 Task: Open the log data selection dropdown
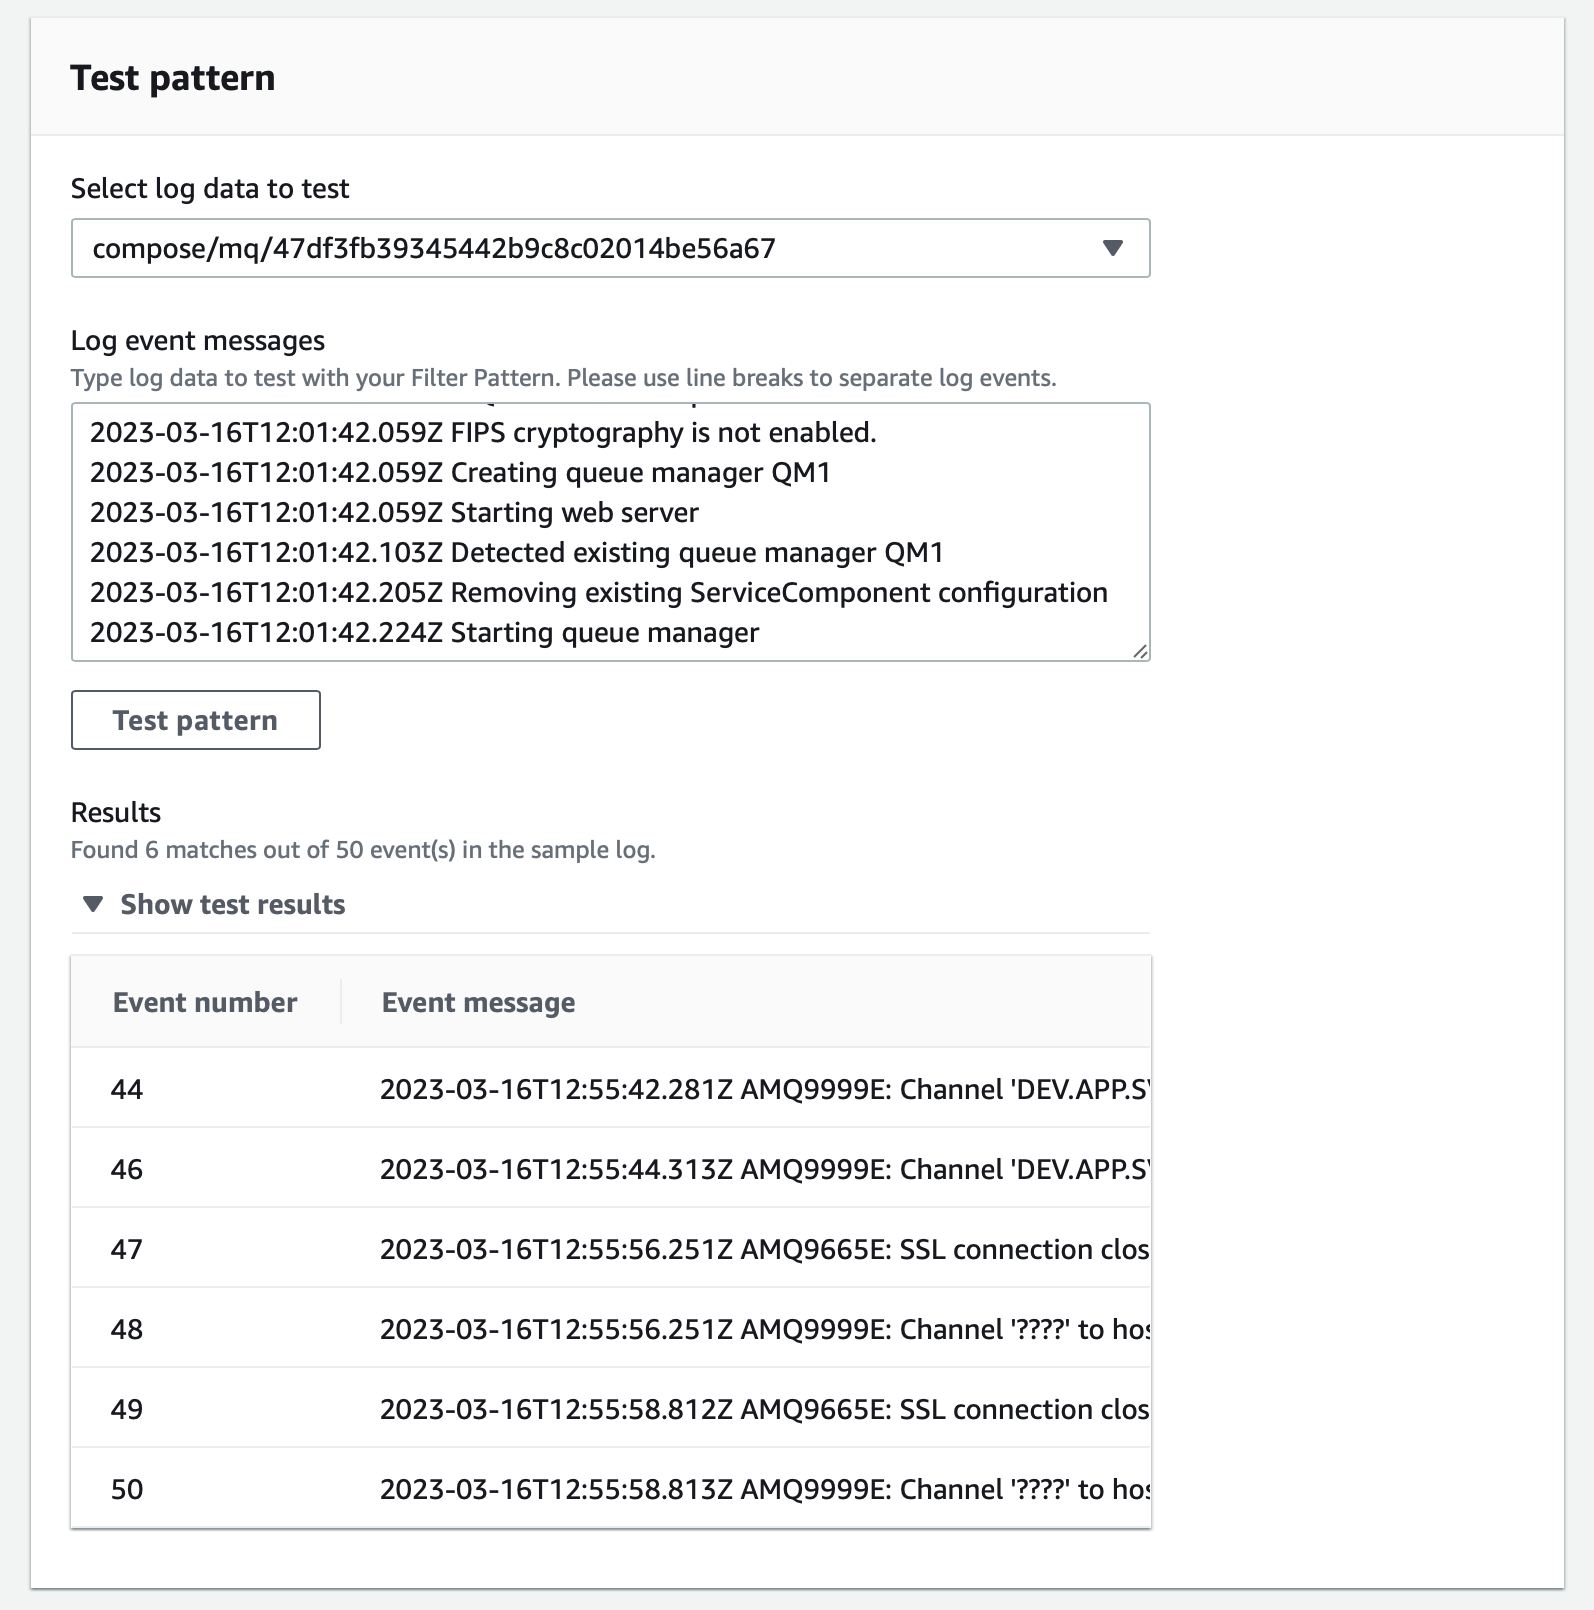[x=610, y=248]
